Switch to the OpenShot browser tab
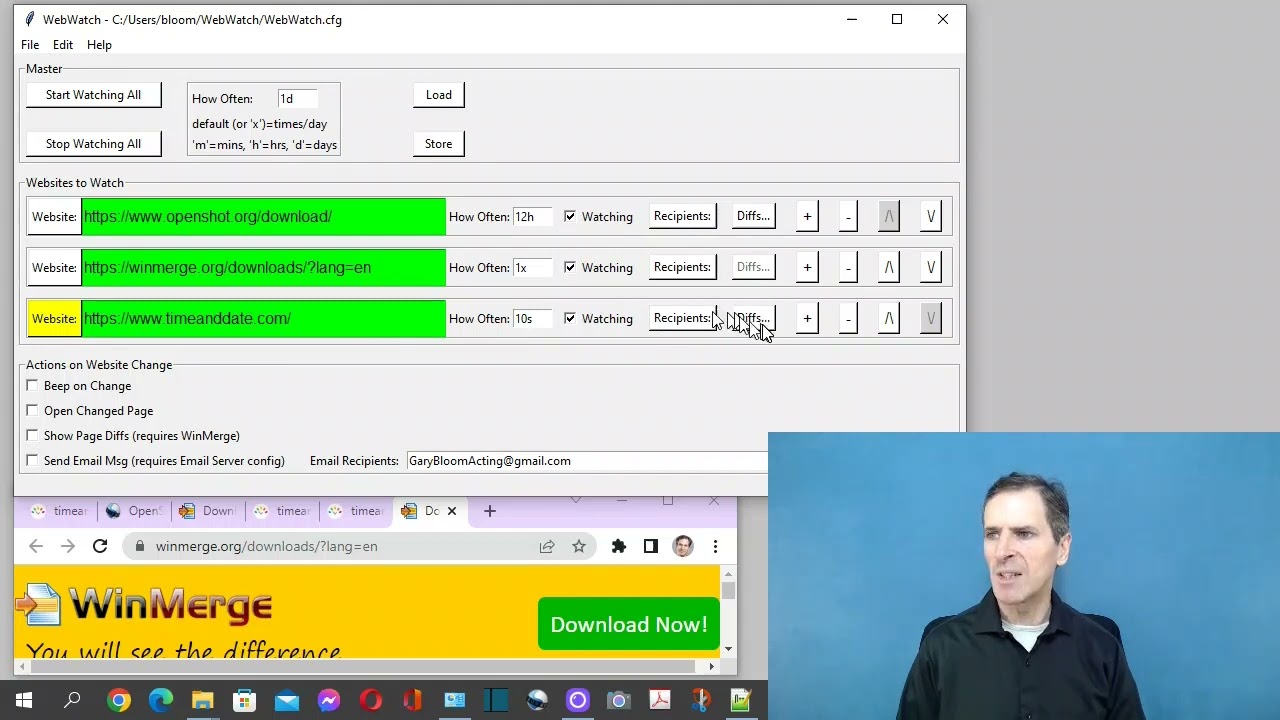1280x720 pixels. pos(136,511)
